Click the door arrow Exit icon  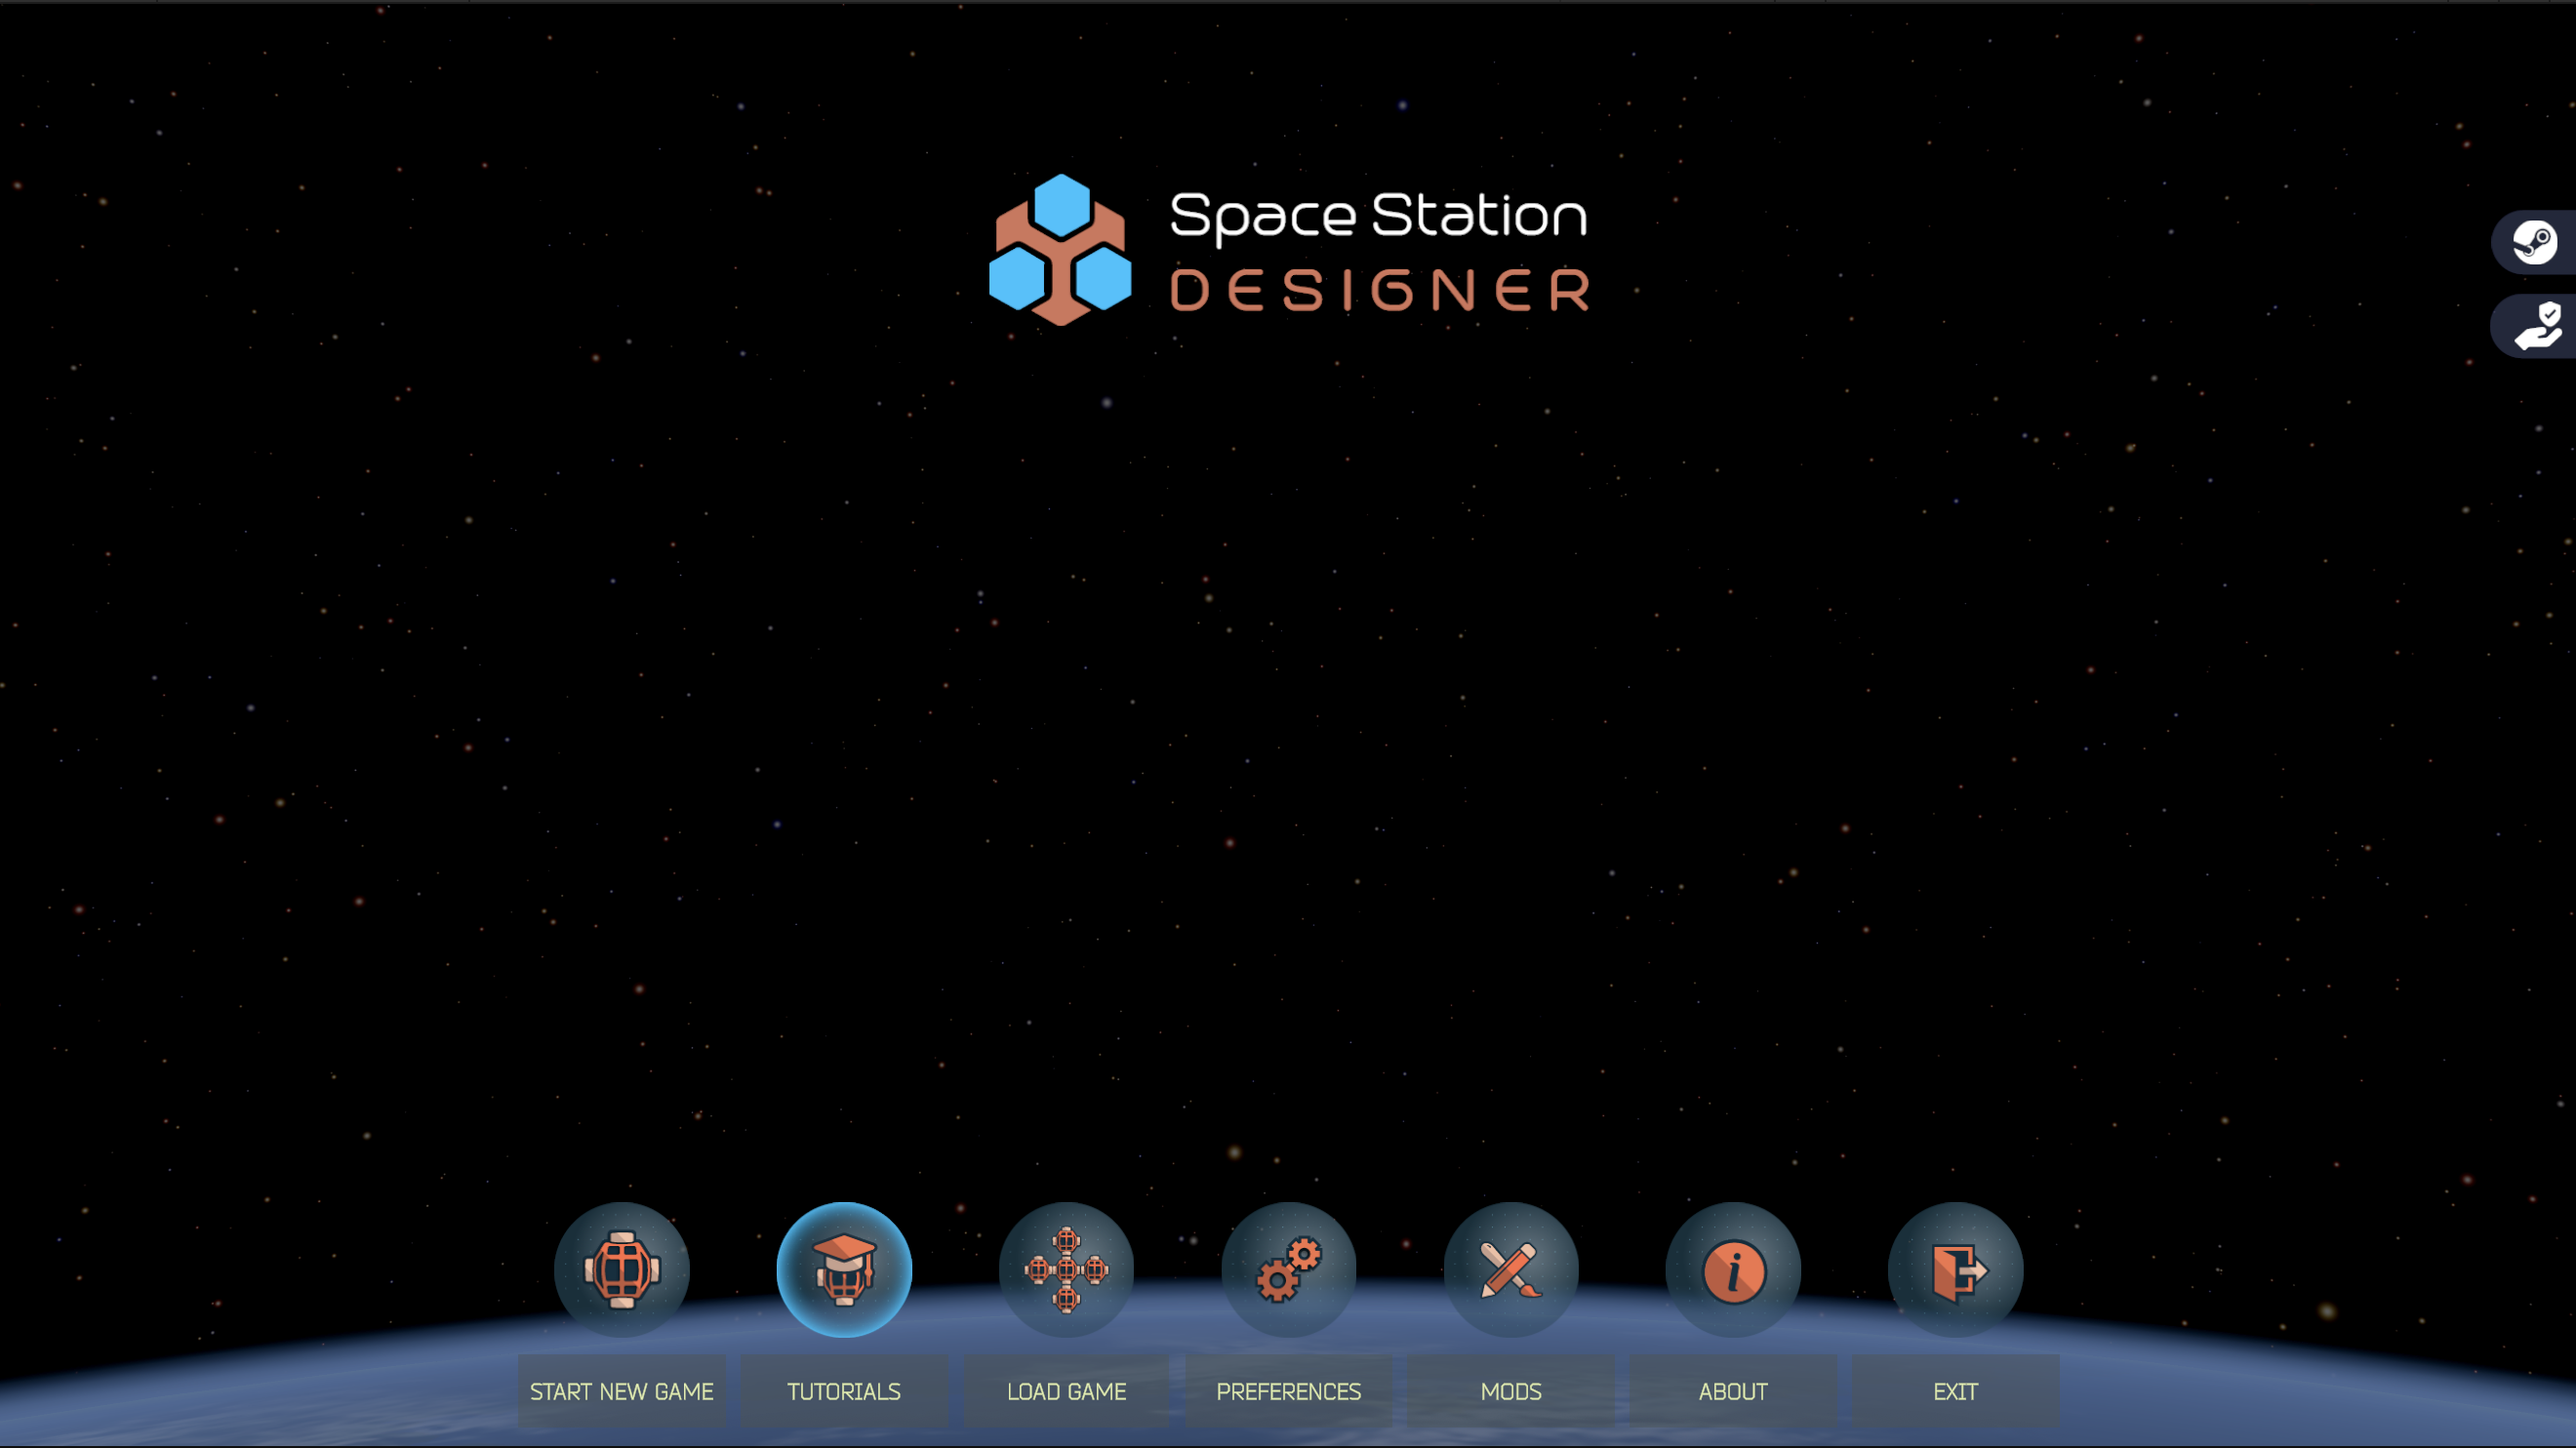pos(1955,1270)
